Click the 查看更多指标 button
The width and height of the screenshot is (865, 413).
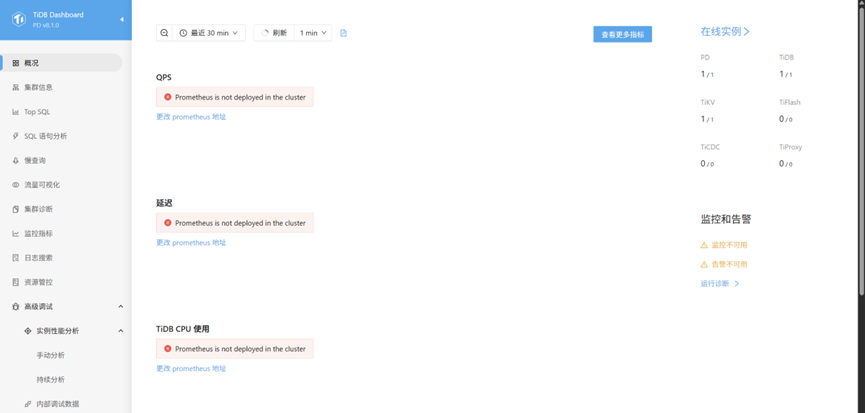pos(622,34)
